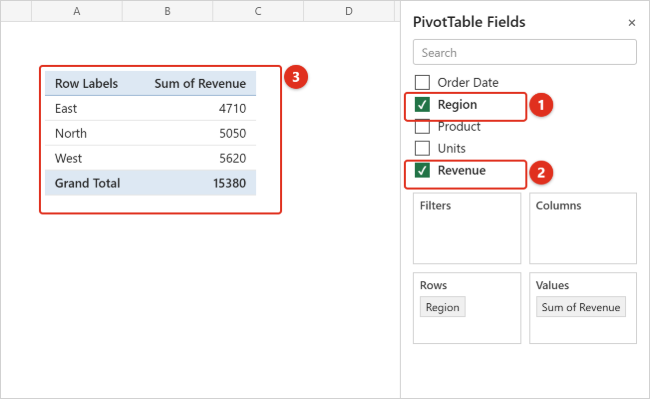Click the select-all corner of the sheet

16,11
